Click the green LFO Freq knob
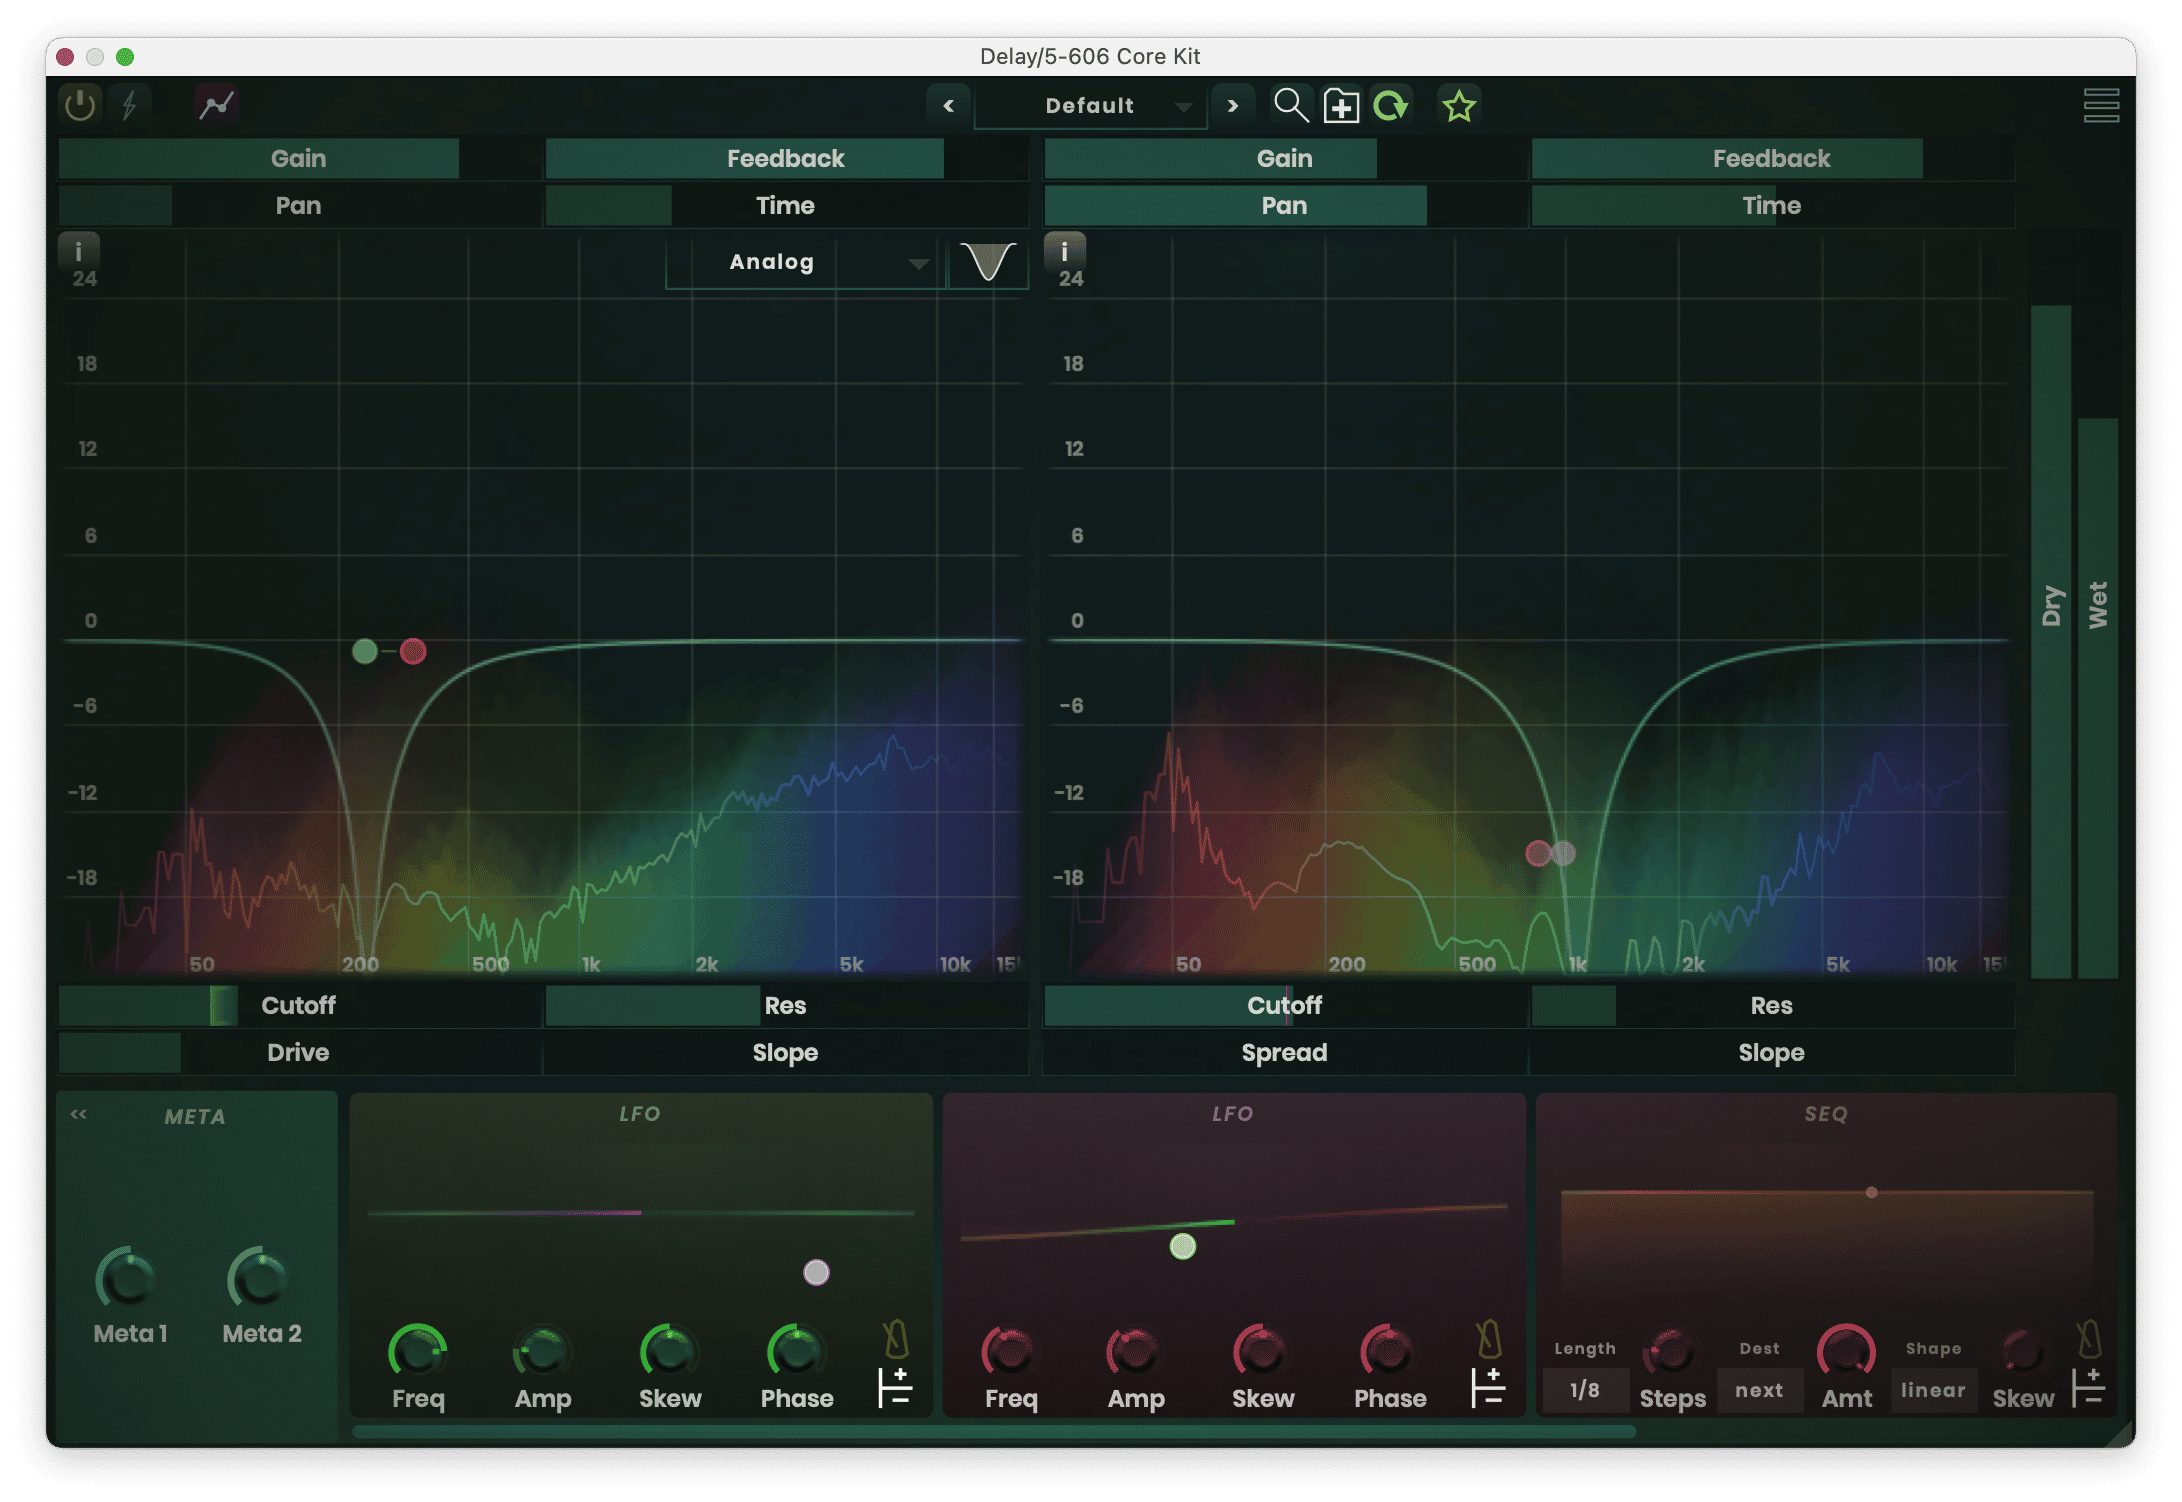 coord(417,1351)
